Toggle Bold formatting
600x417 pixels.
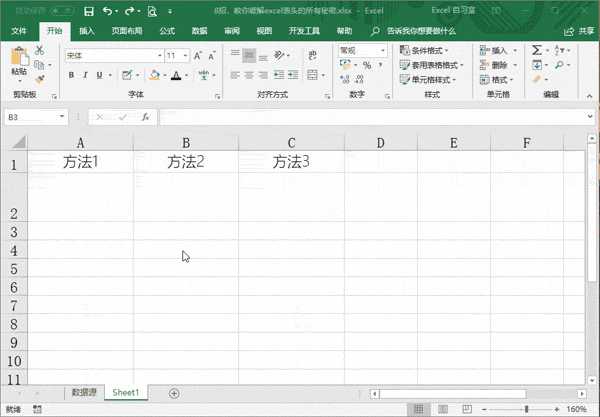[x=71, y=75]
